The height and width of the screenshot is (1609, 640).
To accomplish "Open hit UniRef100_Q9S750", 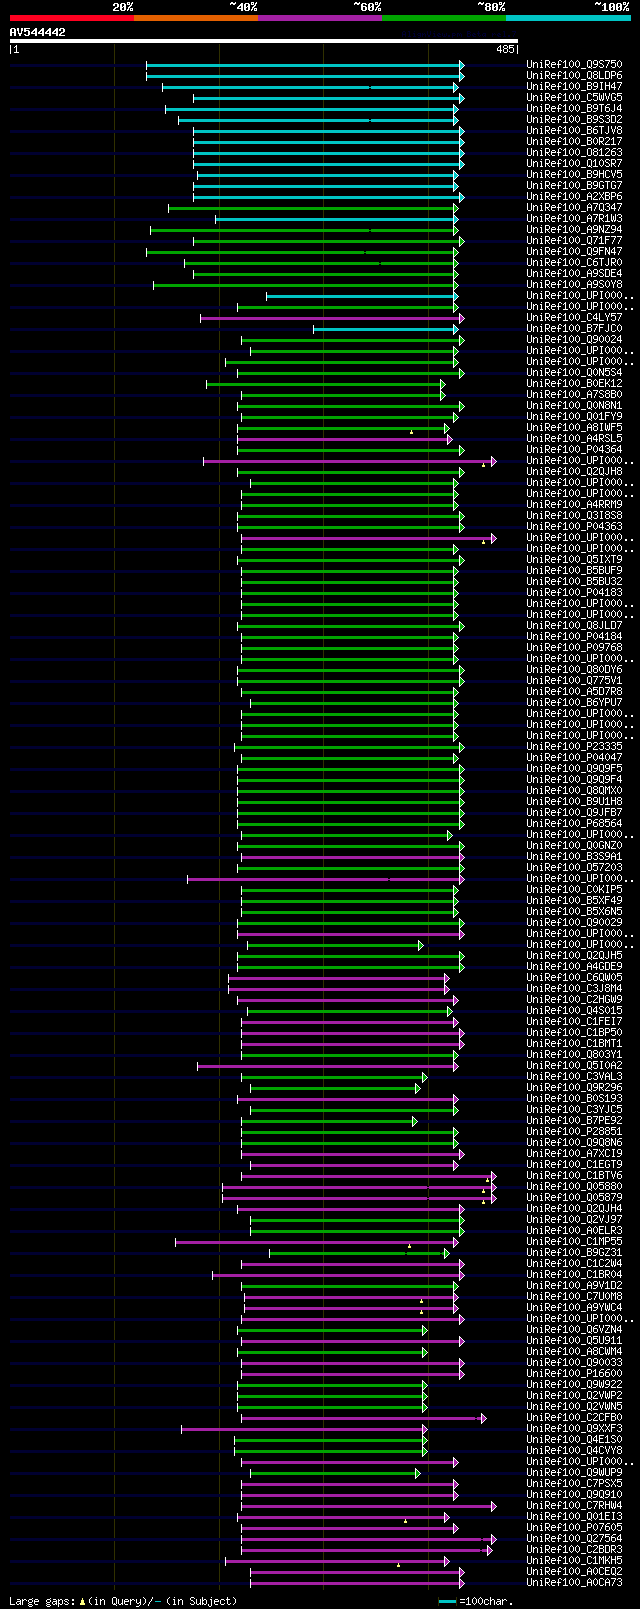I will pyautogui.click(x=574, y=65).
